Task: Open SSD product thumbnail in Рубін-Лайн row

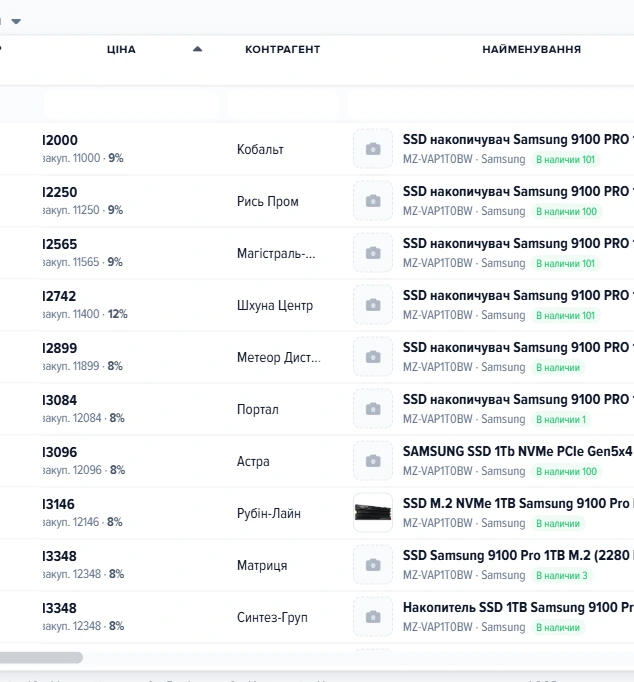Action: 373,512
